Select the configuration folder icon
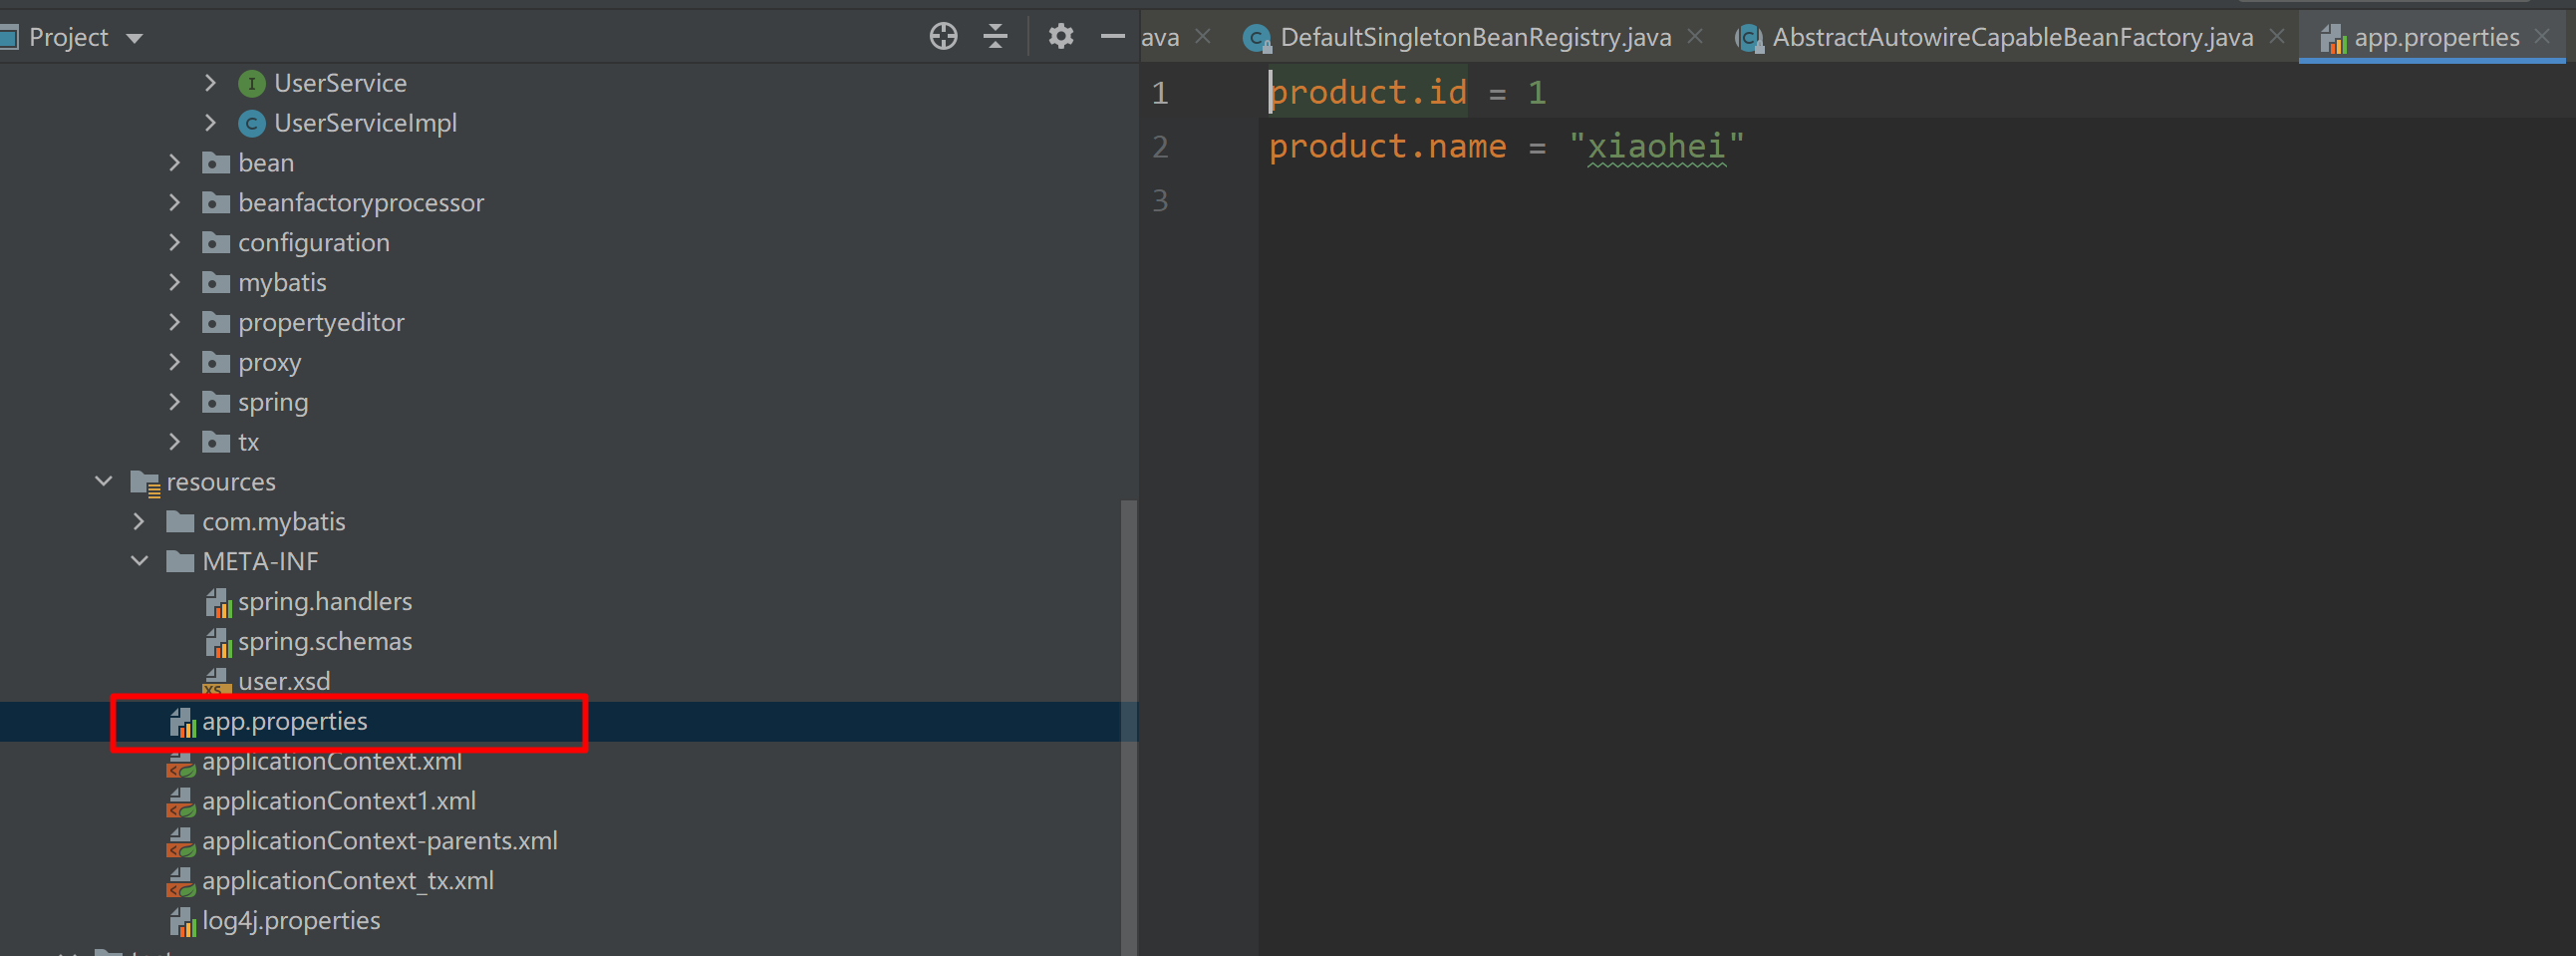The height and width of the screenshot is (956, 2576). pyautogui.click(x=216, y=243)
